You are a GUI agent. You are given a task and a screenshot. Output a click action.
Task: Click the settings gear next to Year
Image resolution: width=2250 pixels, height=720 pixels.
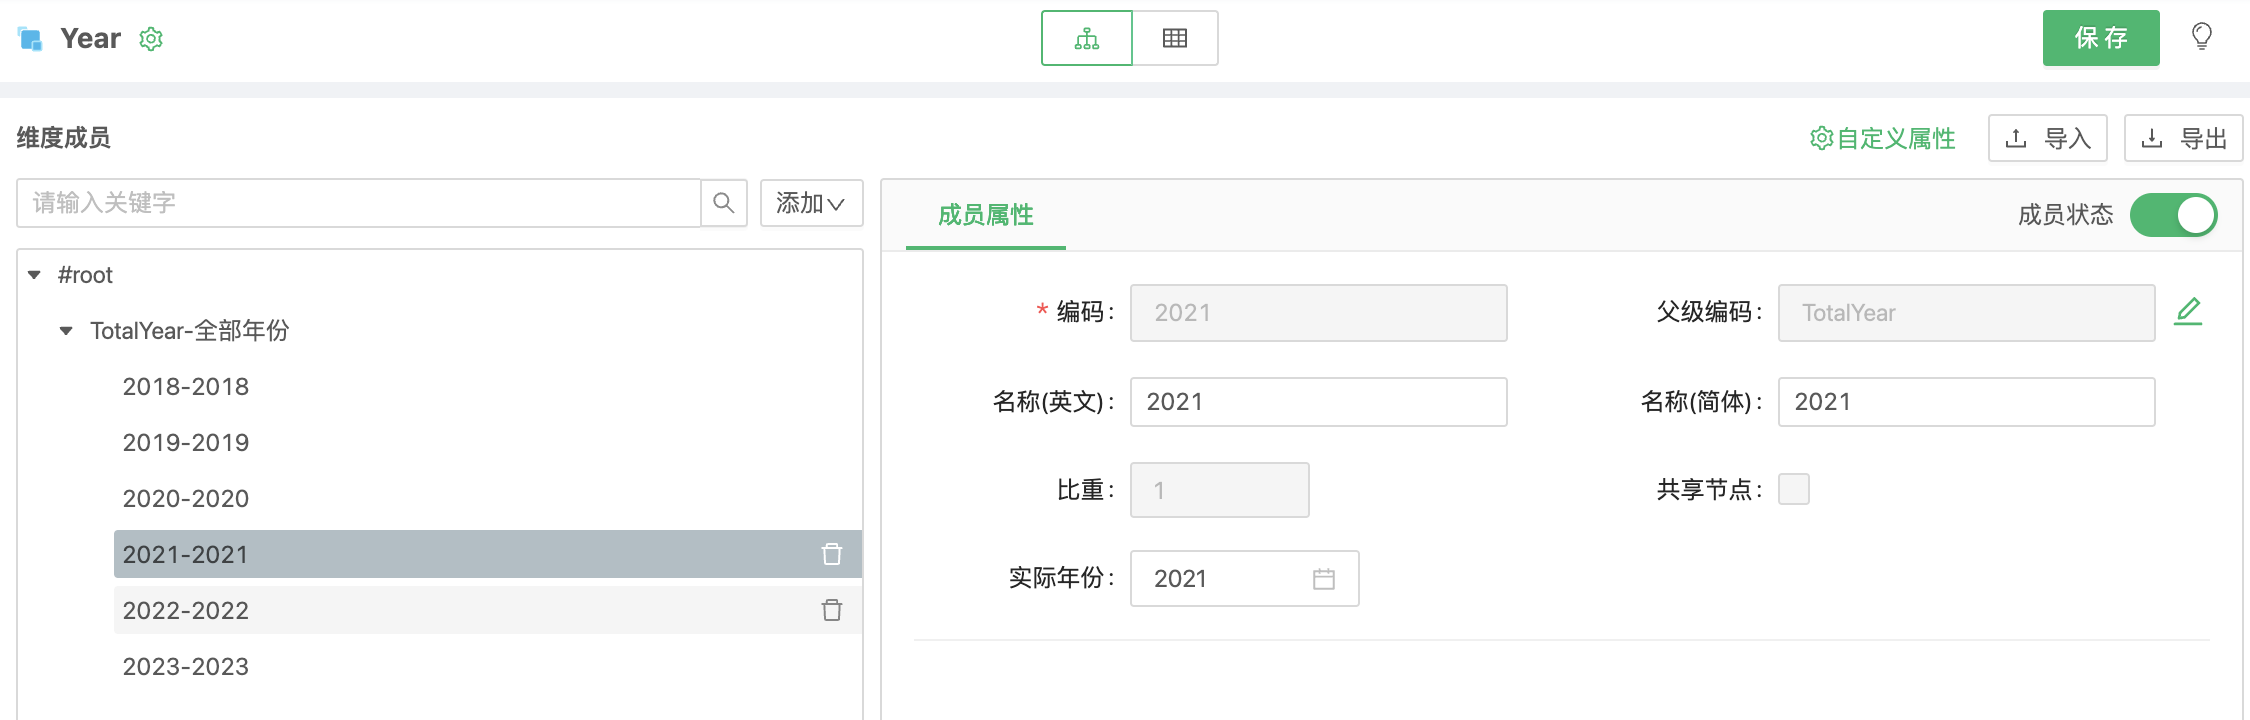pyautogui.click(x=151, y=39)
